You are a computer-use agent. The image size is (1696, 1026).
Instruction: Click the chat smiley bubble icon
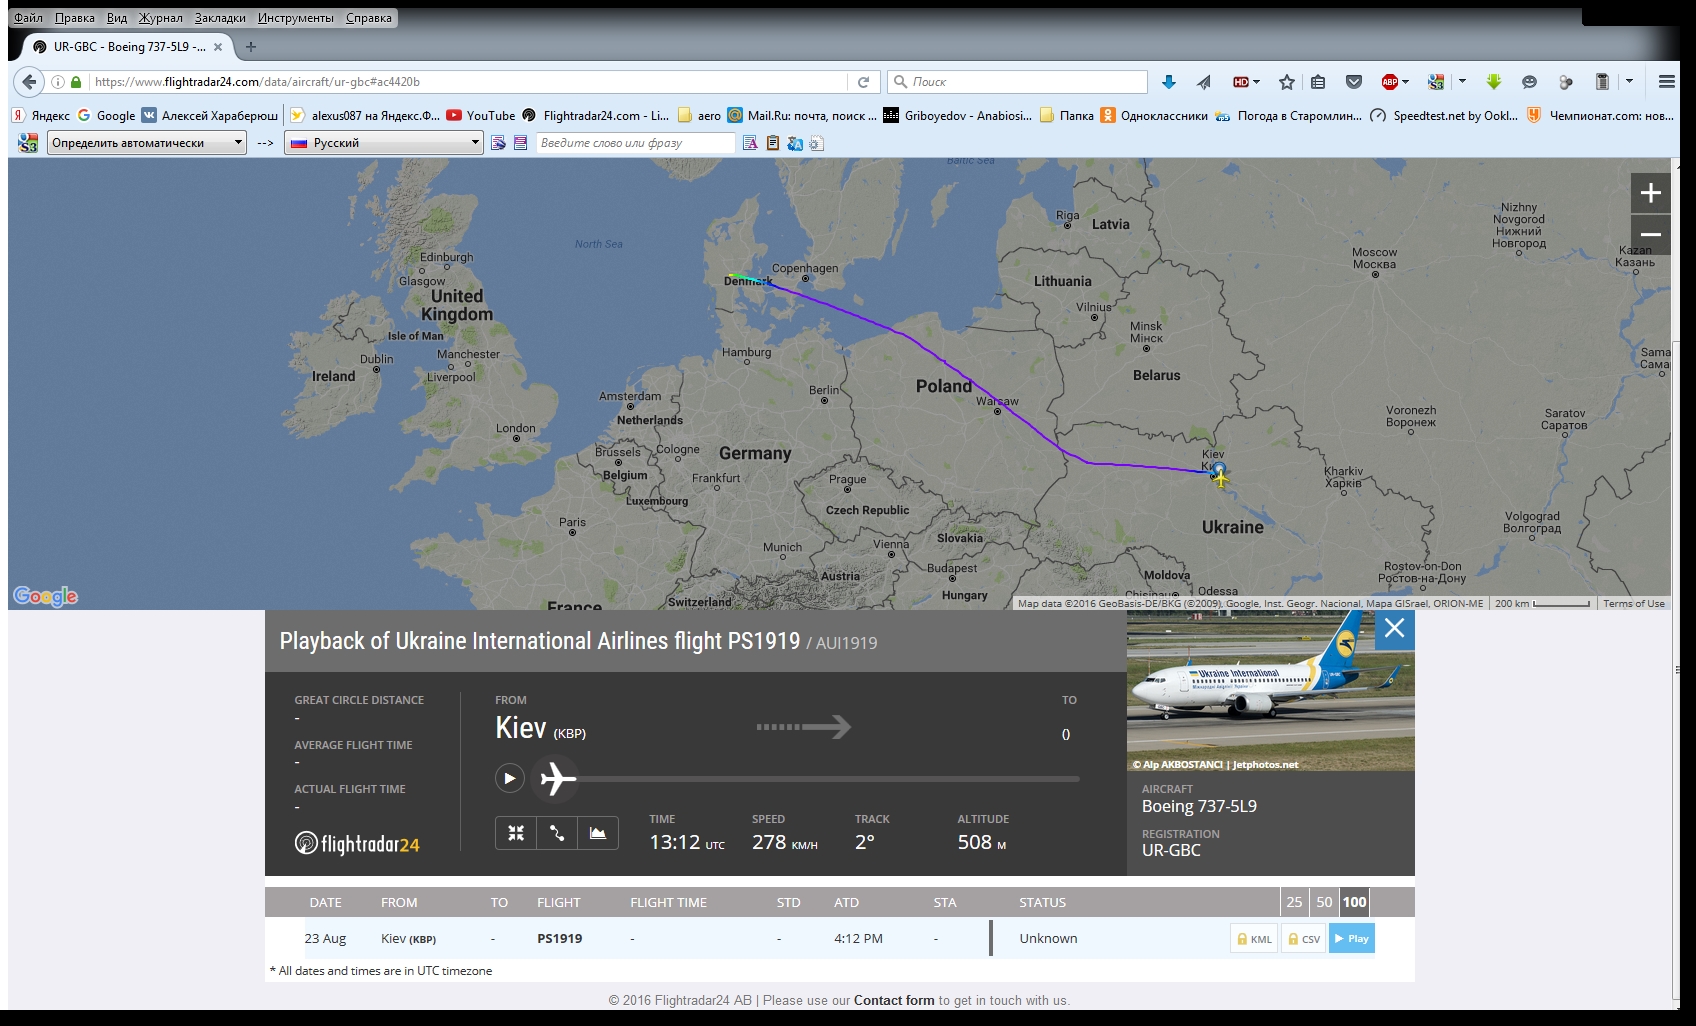coord(1529,82)
